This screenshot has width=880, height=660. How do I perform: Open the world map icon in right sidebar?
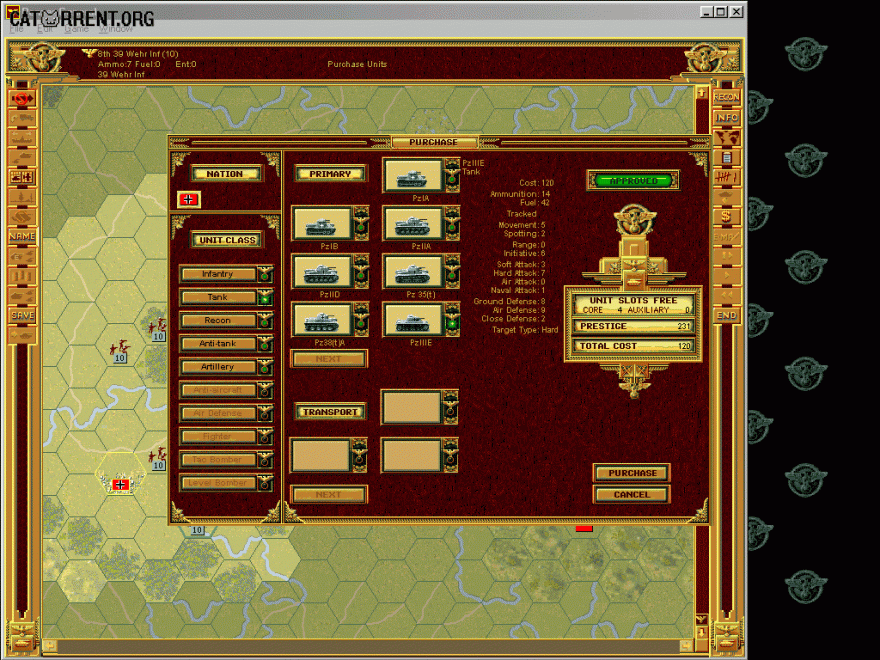click(726, 138)
